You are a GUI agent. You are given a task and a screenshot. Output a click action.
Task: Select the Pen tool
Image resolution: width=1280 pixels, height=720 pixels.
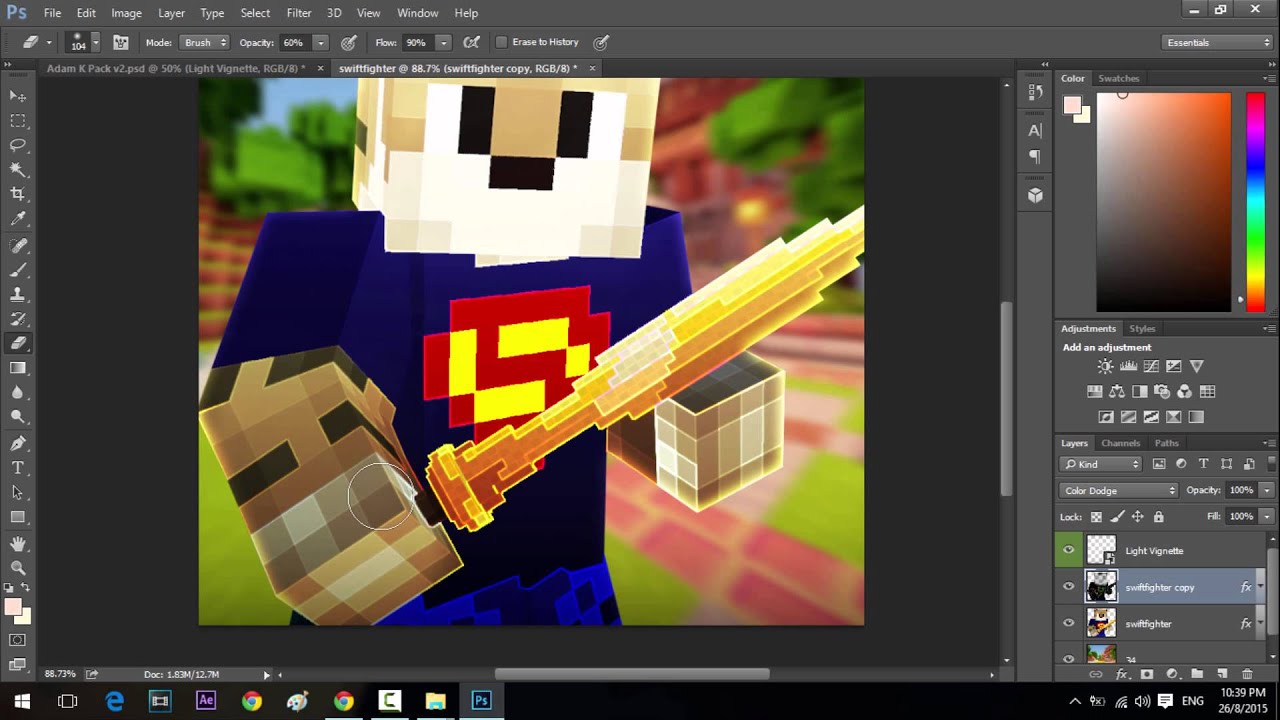pyautogui.click(x=18, y=444)
